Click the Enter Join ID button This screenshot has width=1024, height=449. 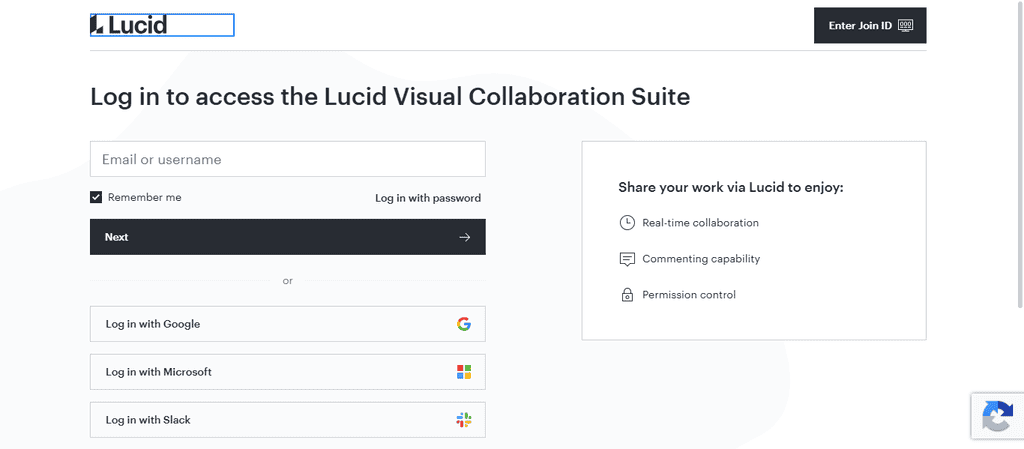pos(870,25)
